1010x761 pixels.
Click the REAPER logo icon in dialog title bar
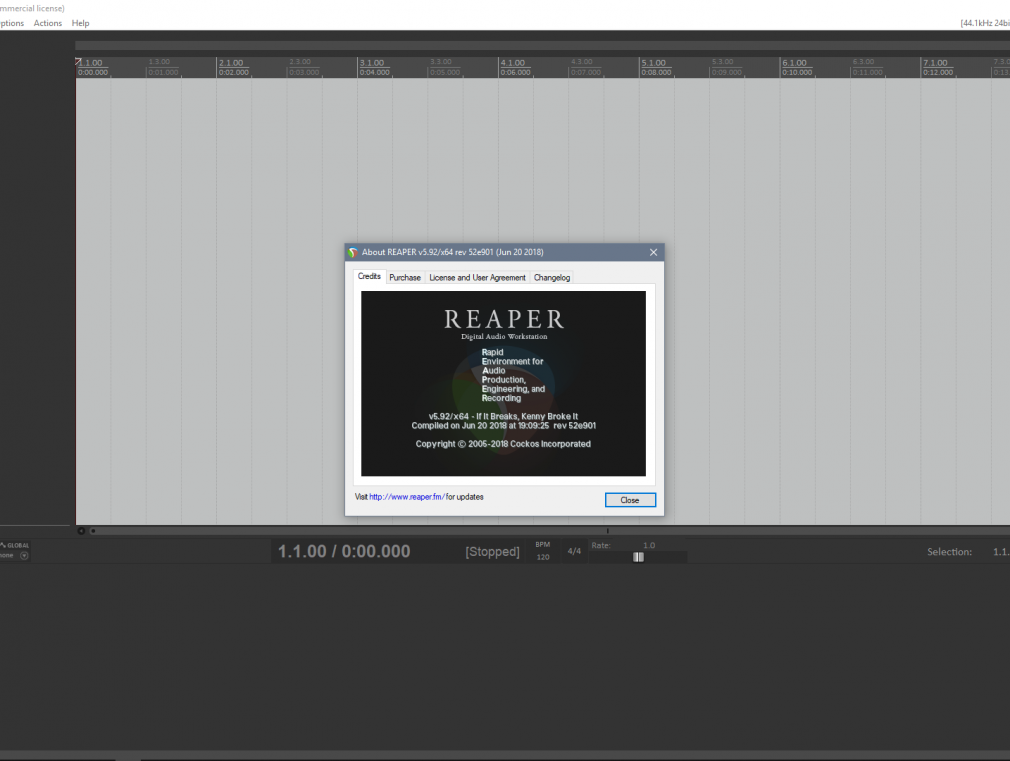click(x=352, y=253)
